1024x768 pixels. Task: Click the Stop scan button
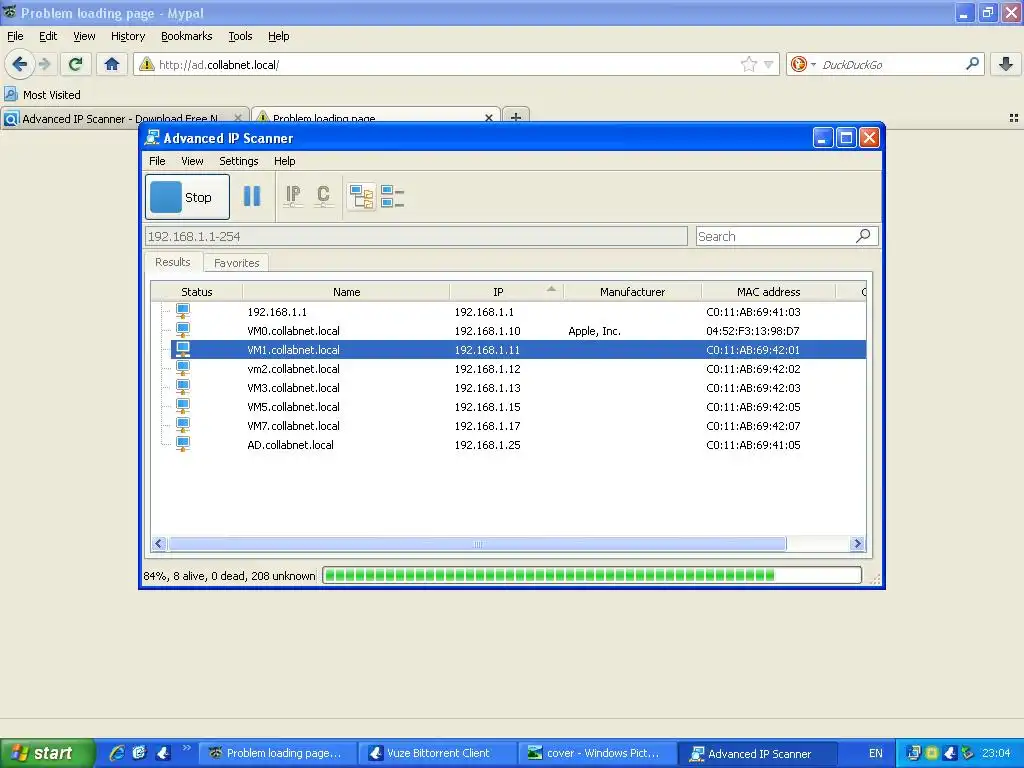(x=187, y=197)
